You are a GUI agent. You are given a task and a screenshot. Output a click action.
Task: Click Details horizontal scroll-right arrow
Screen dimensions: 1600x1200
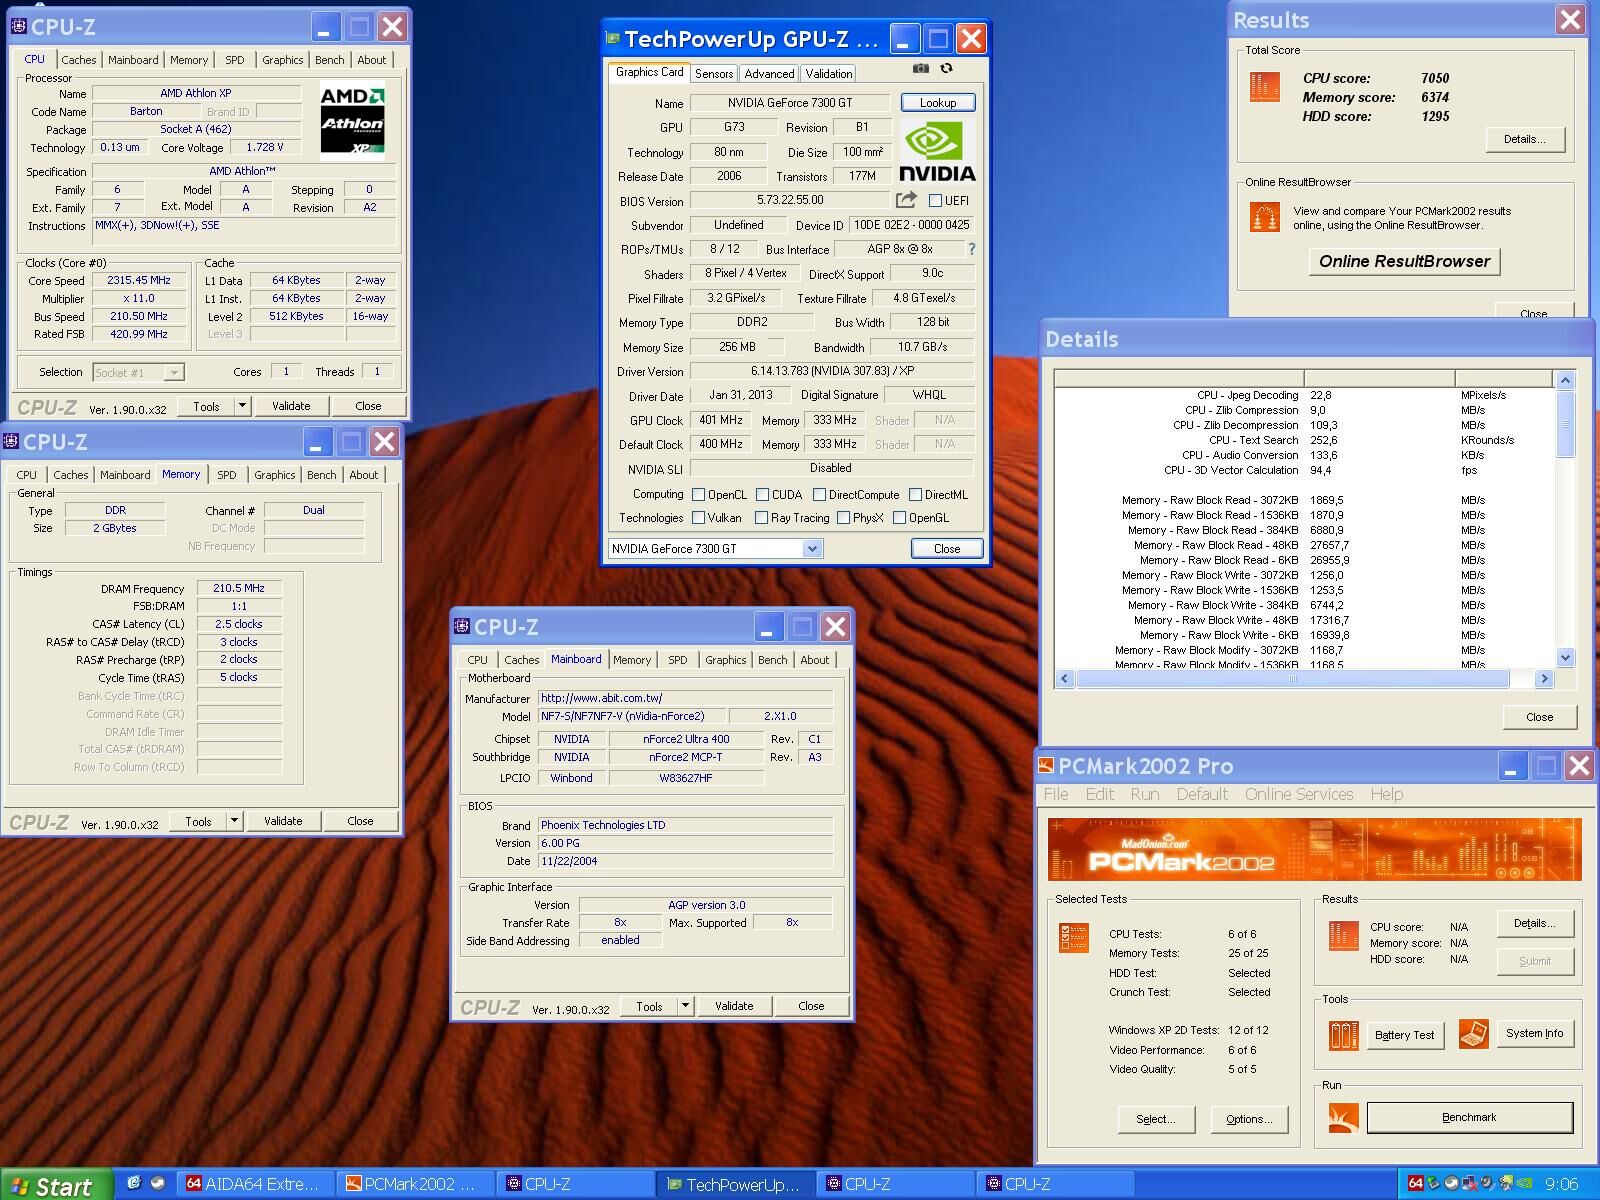point(1544,678)
